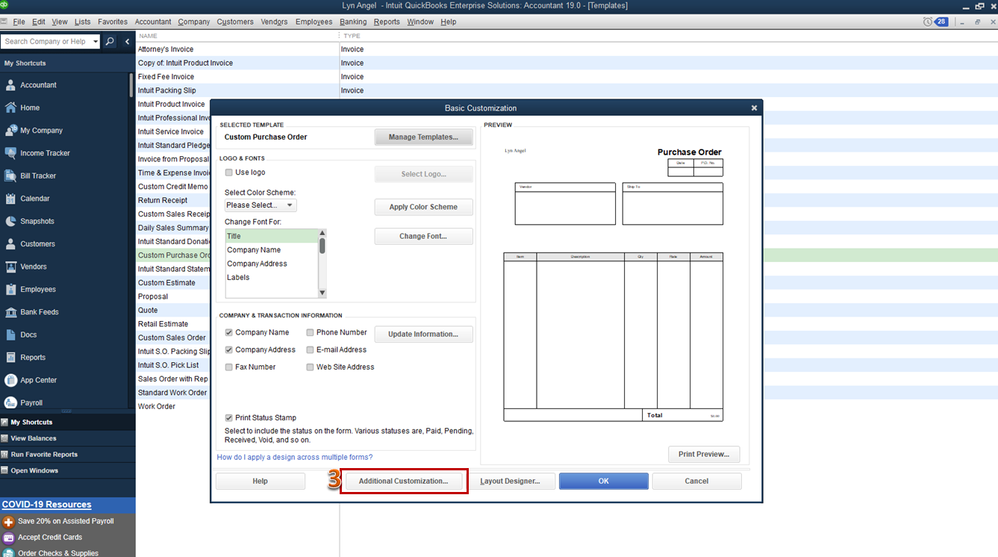
Task: Collapse the left shortcuts panel arrow
Action: [x=127, y=41]
